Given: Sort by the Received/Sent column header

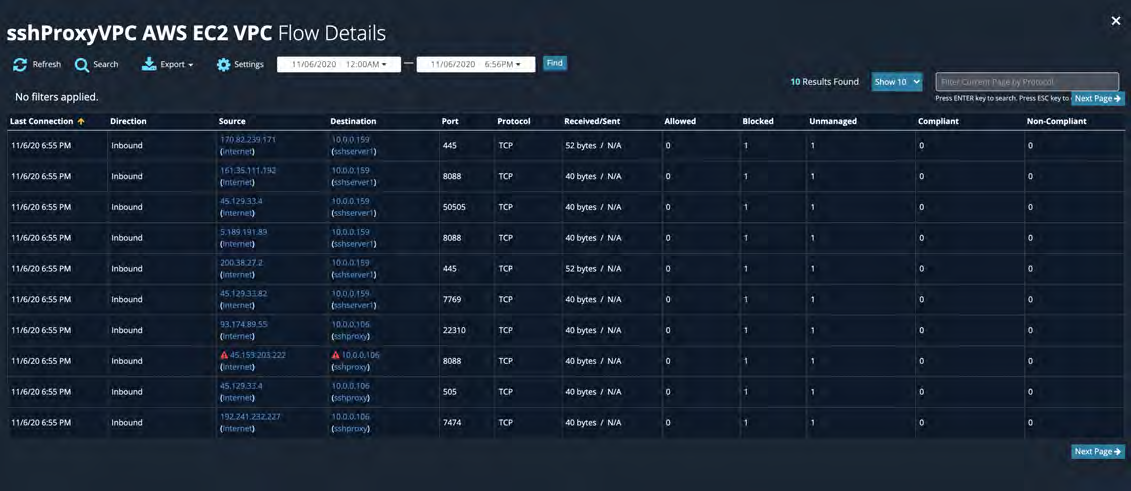Looking at the screenshot, I should (x=591, y=121).
